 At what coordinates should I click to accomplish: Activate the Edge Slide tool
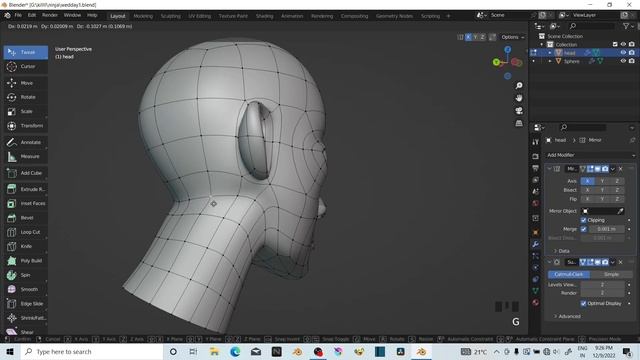(26, 304)
